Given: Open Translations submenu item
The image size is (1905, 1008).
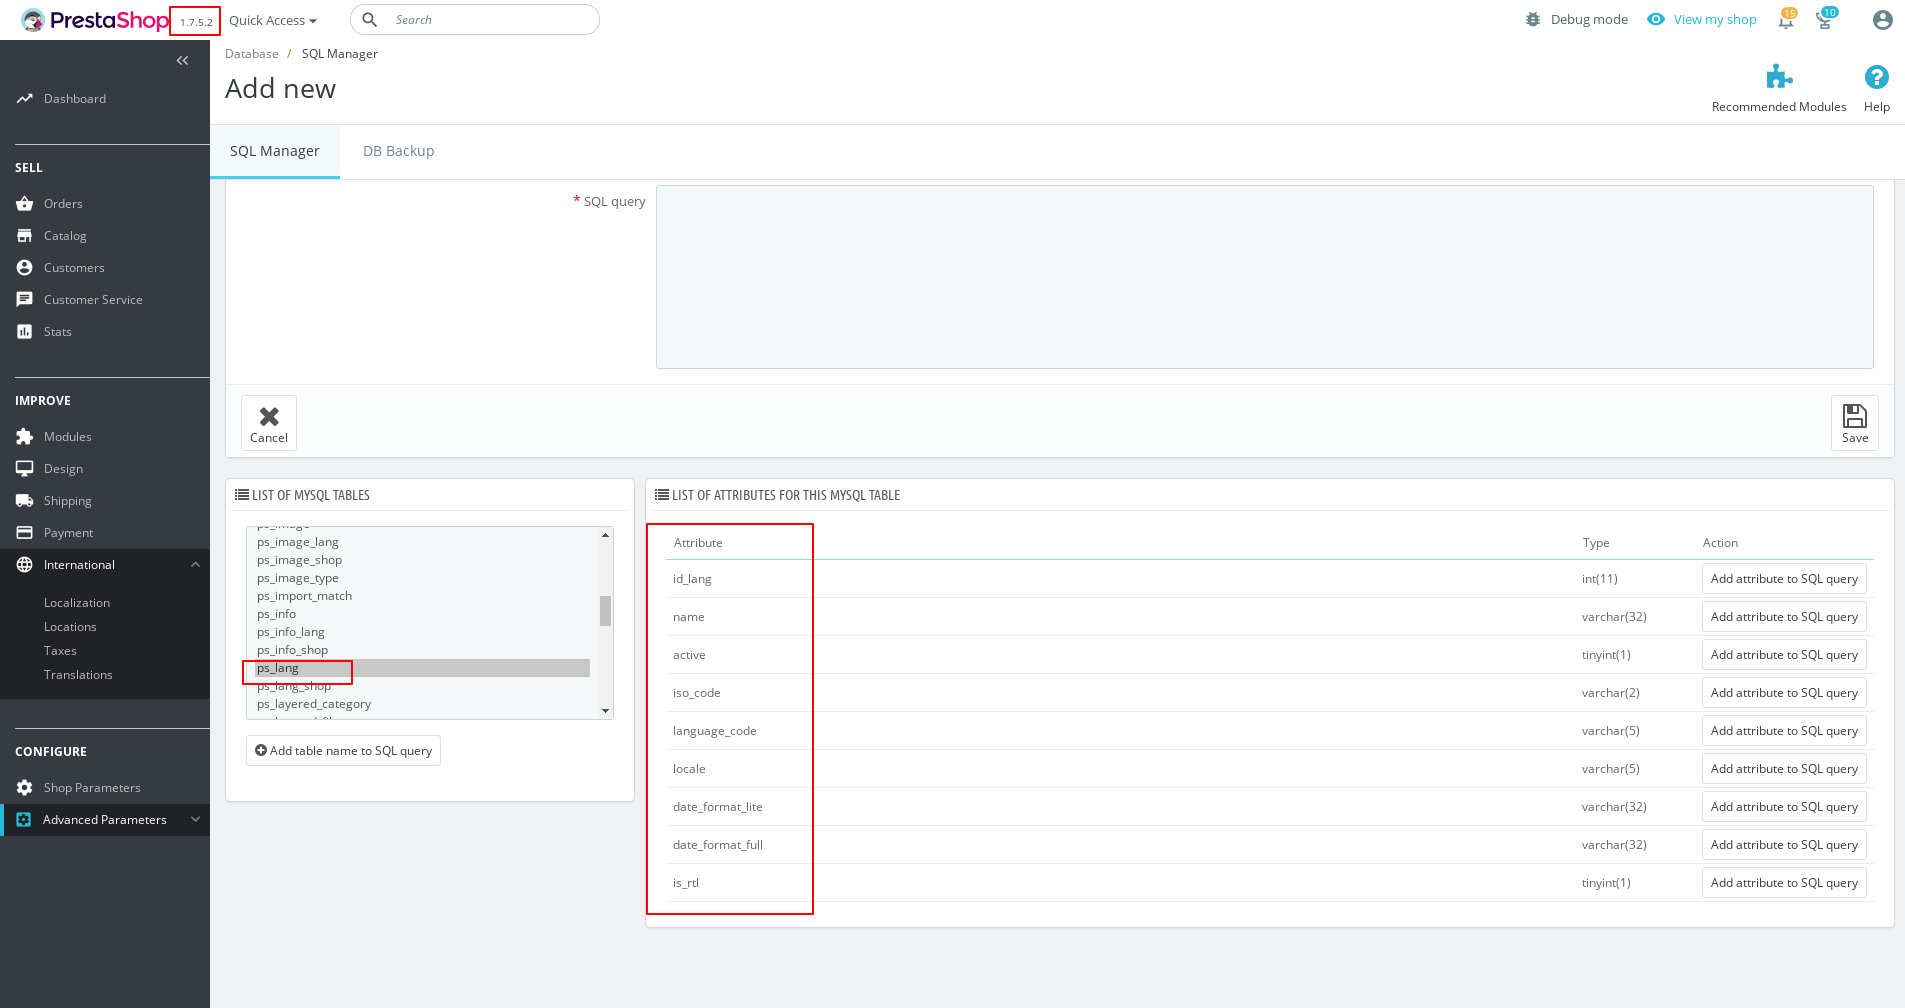Looking at the screenshot, I should point(78,675).
